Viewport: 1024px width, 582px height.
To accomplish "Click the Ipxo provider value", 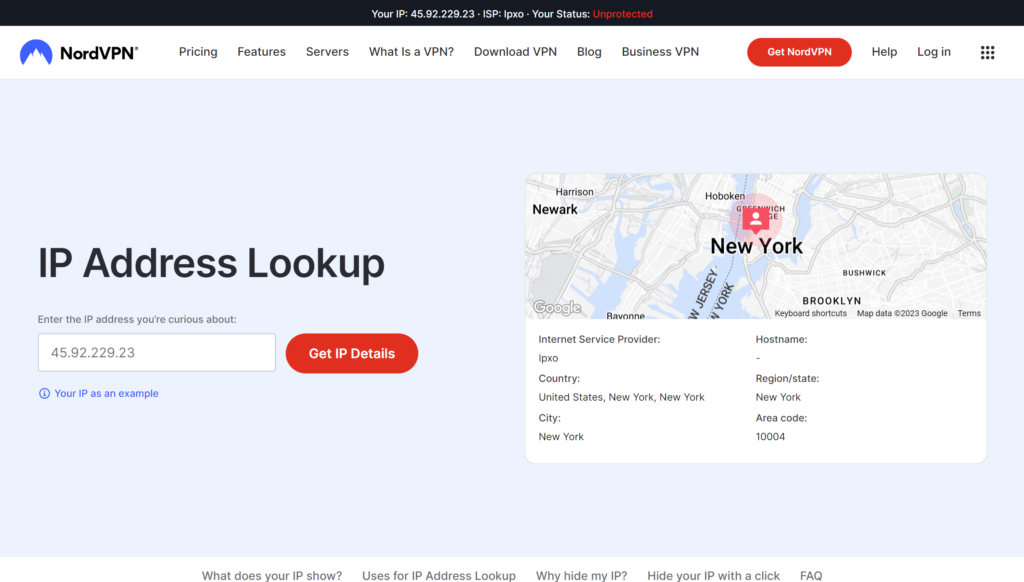I will [x=549, y=358].
